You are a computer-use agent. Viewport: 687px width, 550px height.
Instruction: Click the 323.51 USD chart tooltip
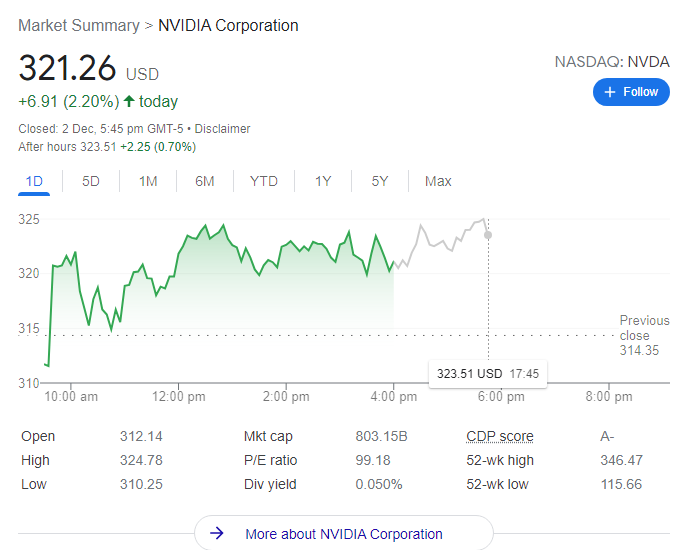coord(488,373)
